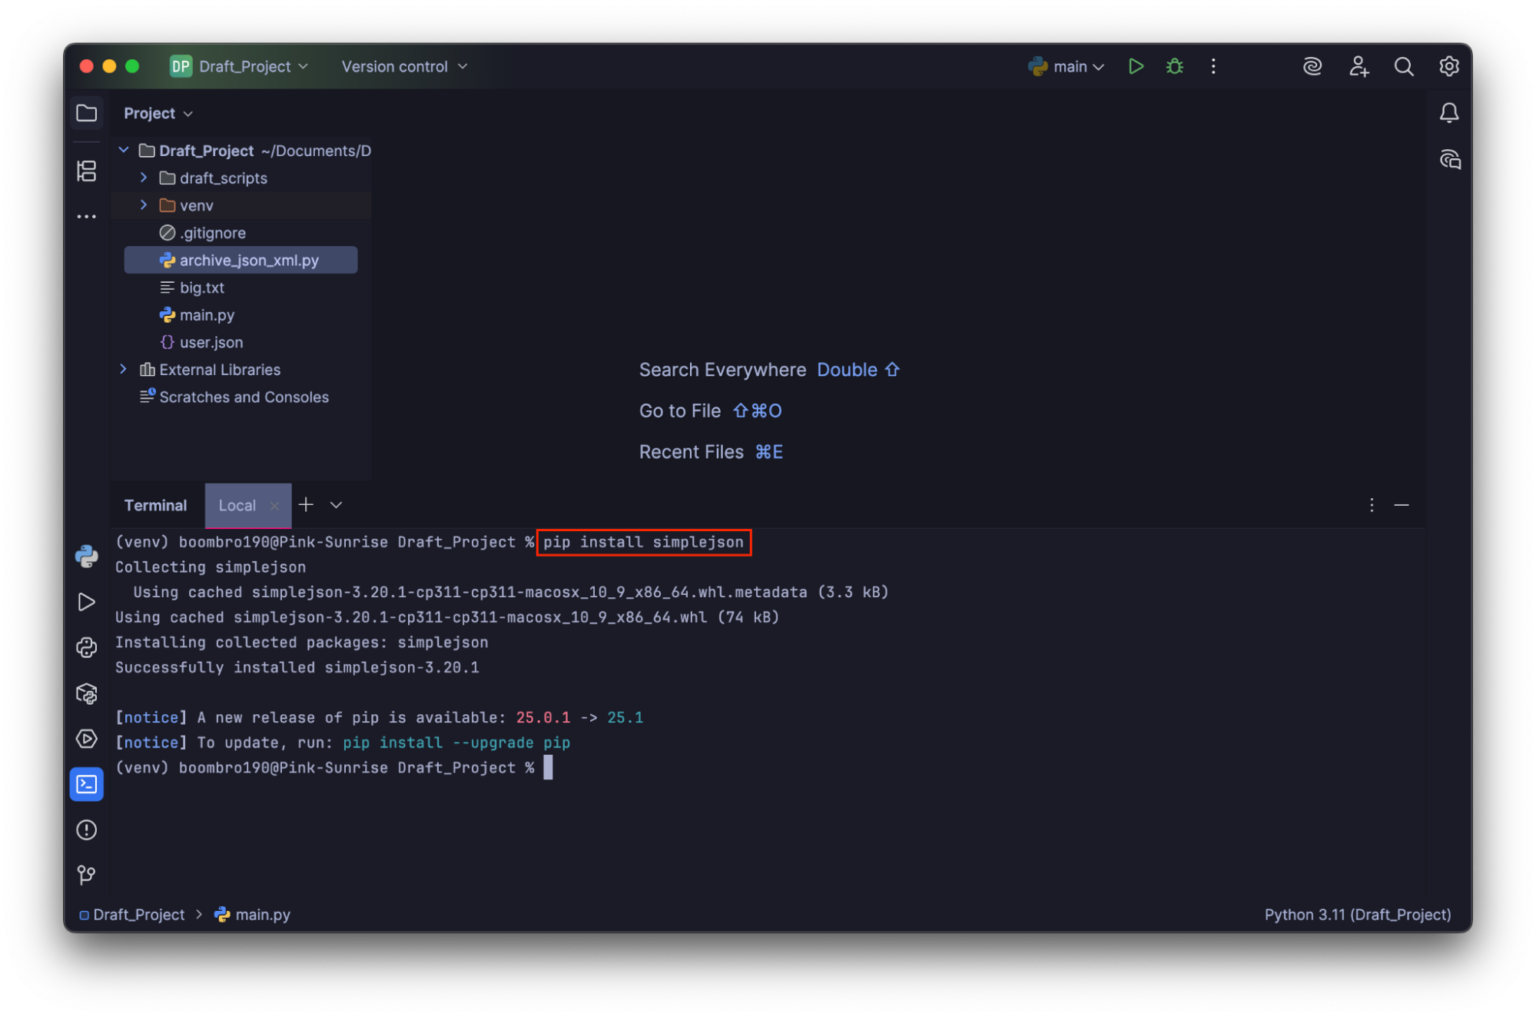Open the Git tool window
The height and width of the screenshot is (1017, 1536).
point(86,874)
